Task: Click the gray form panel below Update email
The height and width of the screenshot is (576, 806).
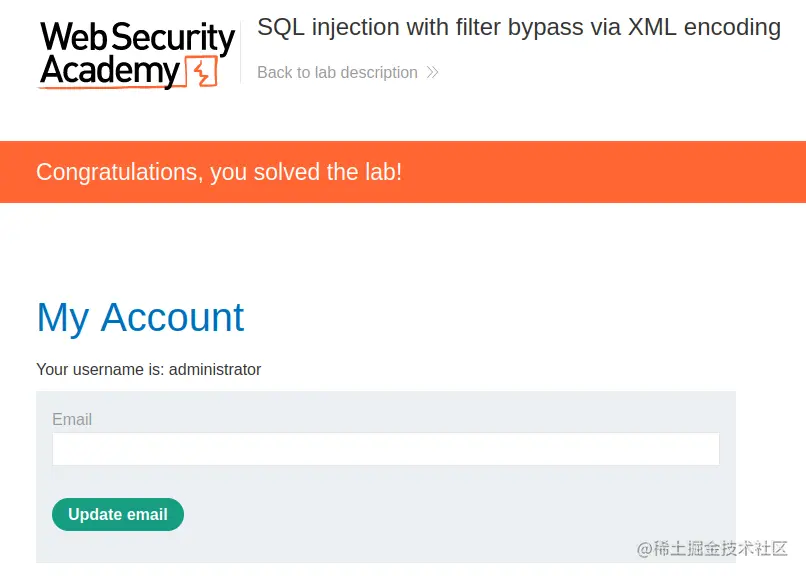Action: point(386,547)
